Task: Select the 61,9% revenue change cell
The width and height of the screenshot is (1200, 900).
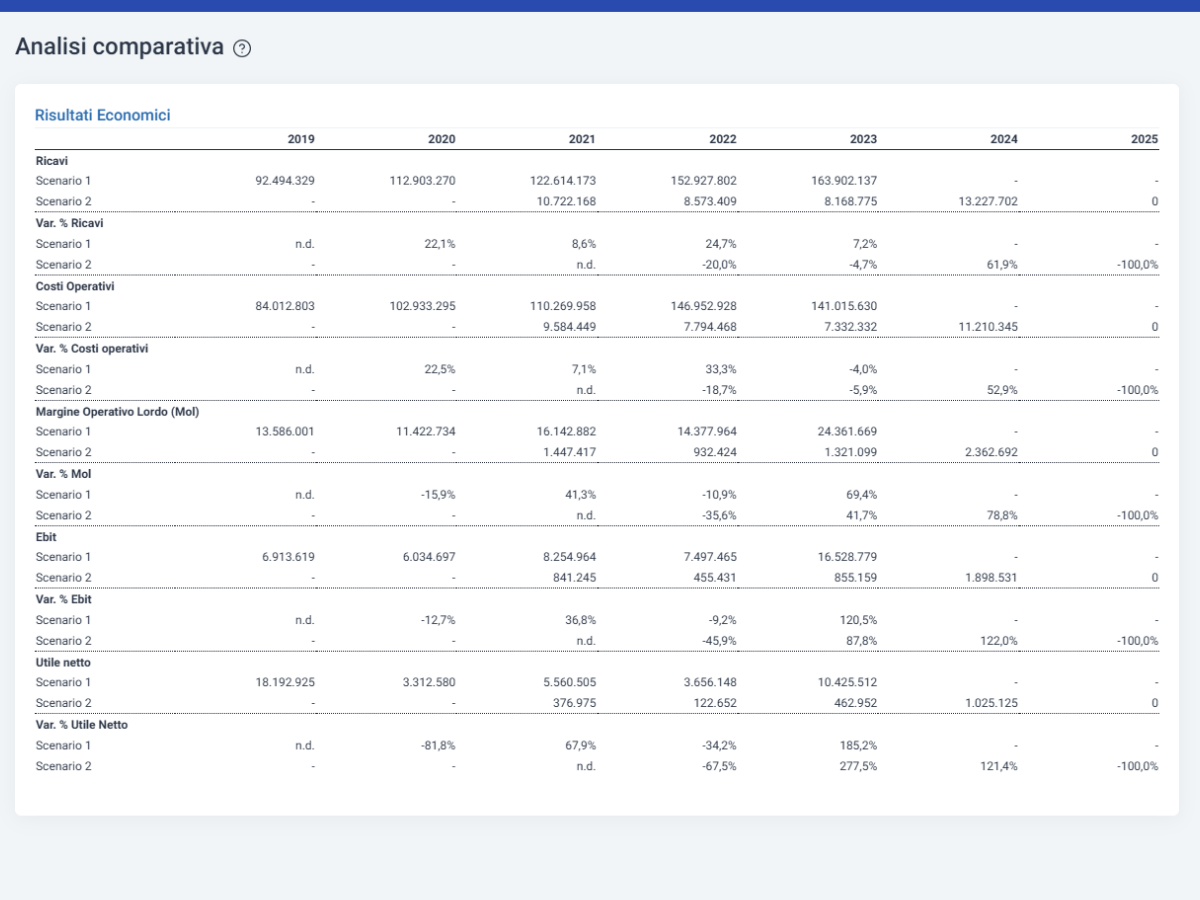Action: pos(1003,265)
